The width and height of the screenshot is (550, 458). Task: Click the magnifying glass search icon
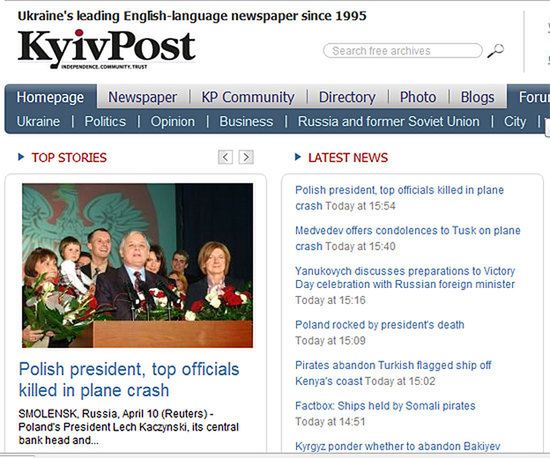point(496,51)
